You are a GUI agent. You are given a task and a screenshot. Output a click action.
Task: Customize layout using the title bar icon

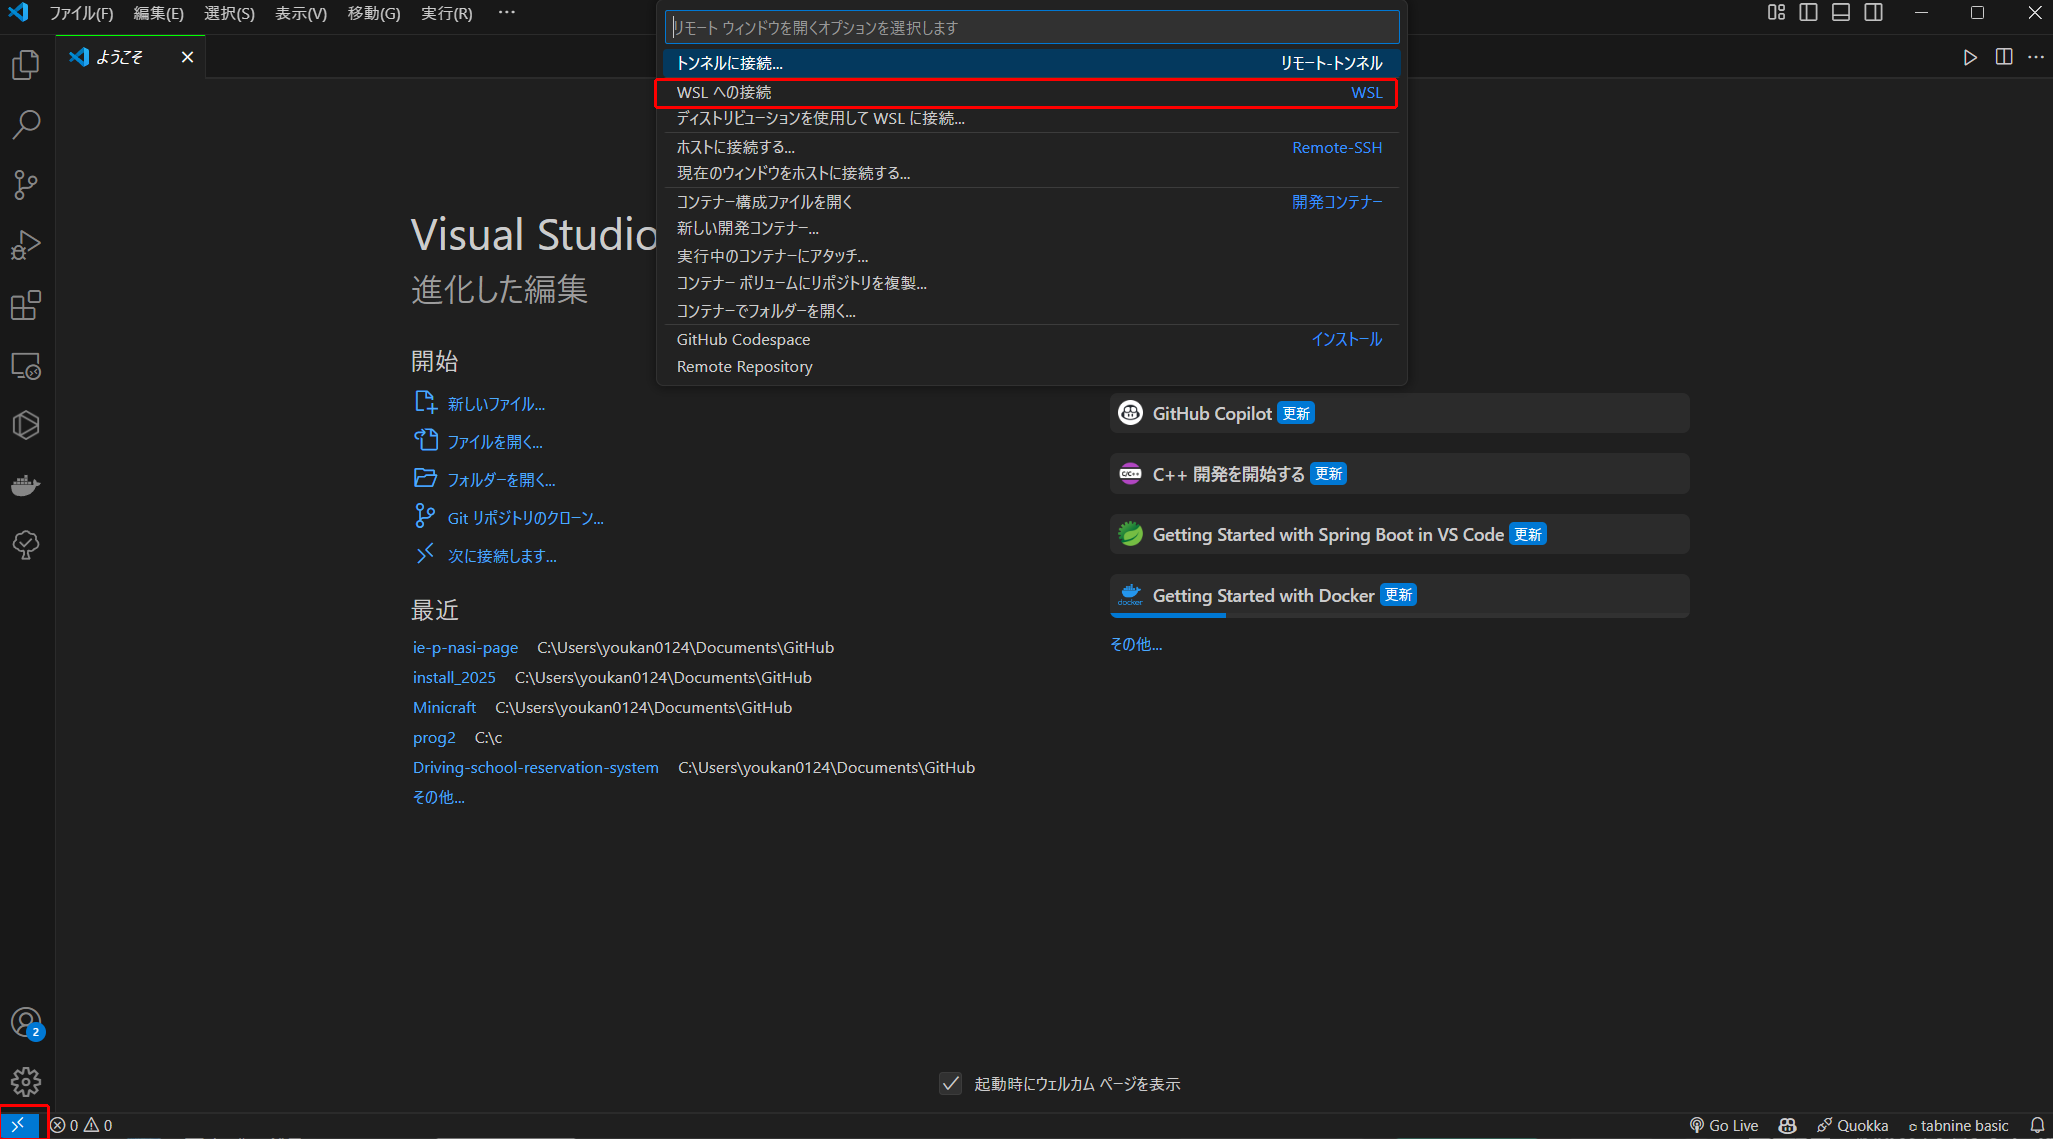pos(1776,13)
